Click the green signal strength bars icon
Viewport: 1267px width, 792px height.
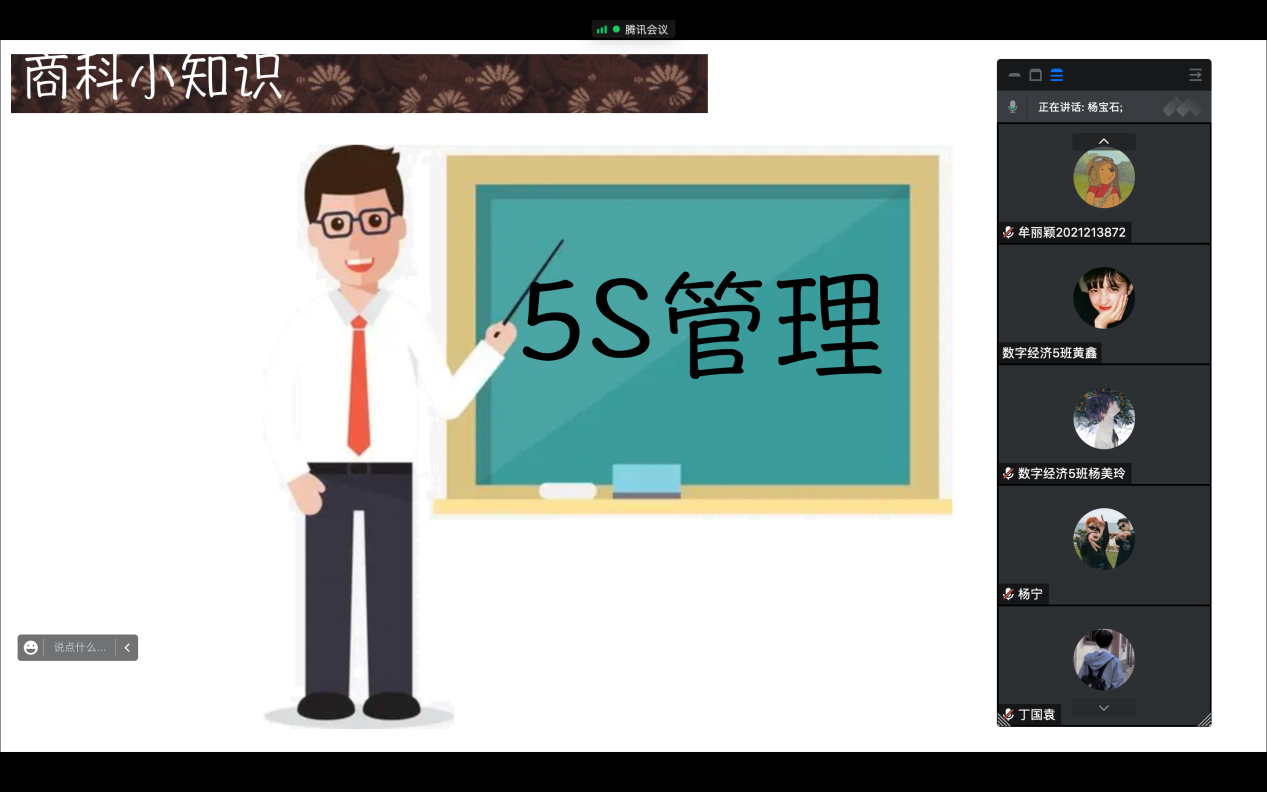(x=602, y=29)
